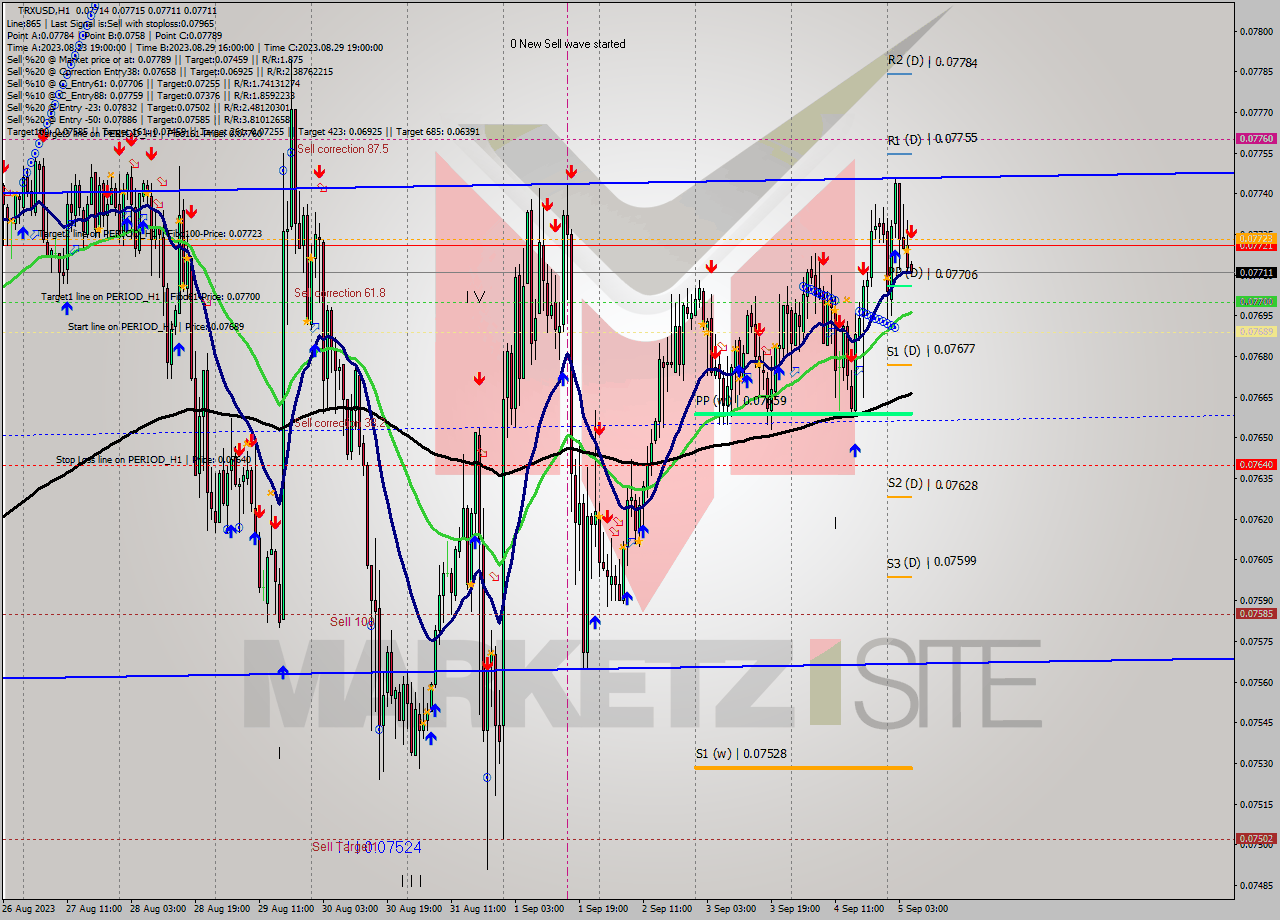Click the '4 Sep 11:00' time label
The width and height of the screenshot is (1280, 920).
coord(859,909)
